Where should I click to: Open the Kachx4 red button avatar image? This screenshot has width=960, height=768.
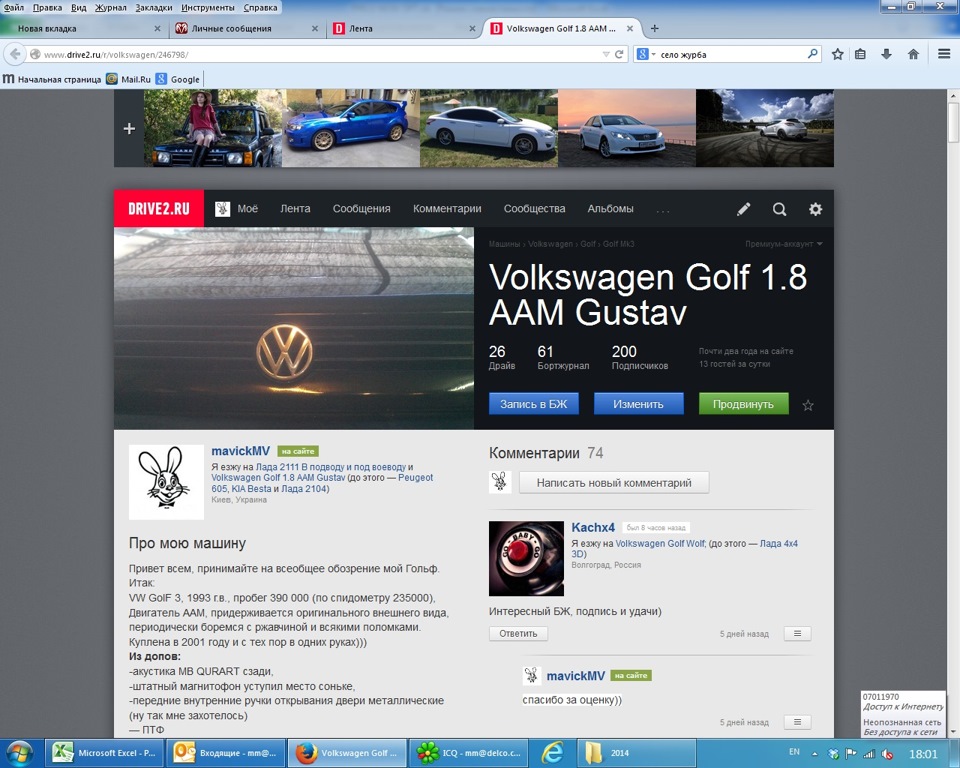[526, 558]
